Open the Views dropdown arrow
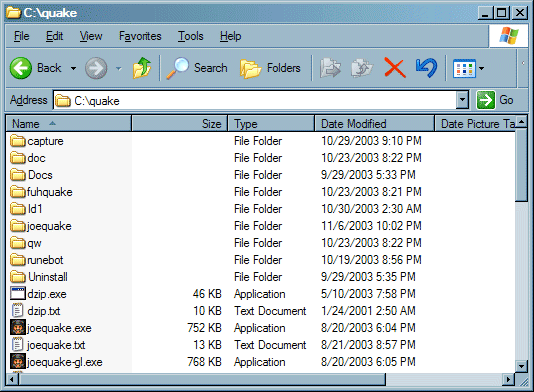Viewport: 534px width, 392px height. tap(481, 68)
